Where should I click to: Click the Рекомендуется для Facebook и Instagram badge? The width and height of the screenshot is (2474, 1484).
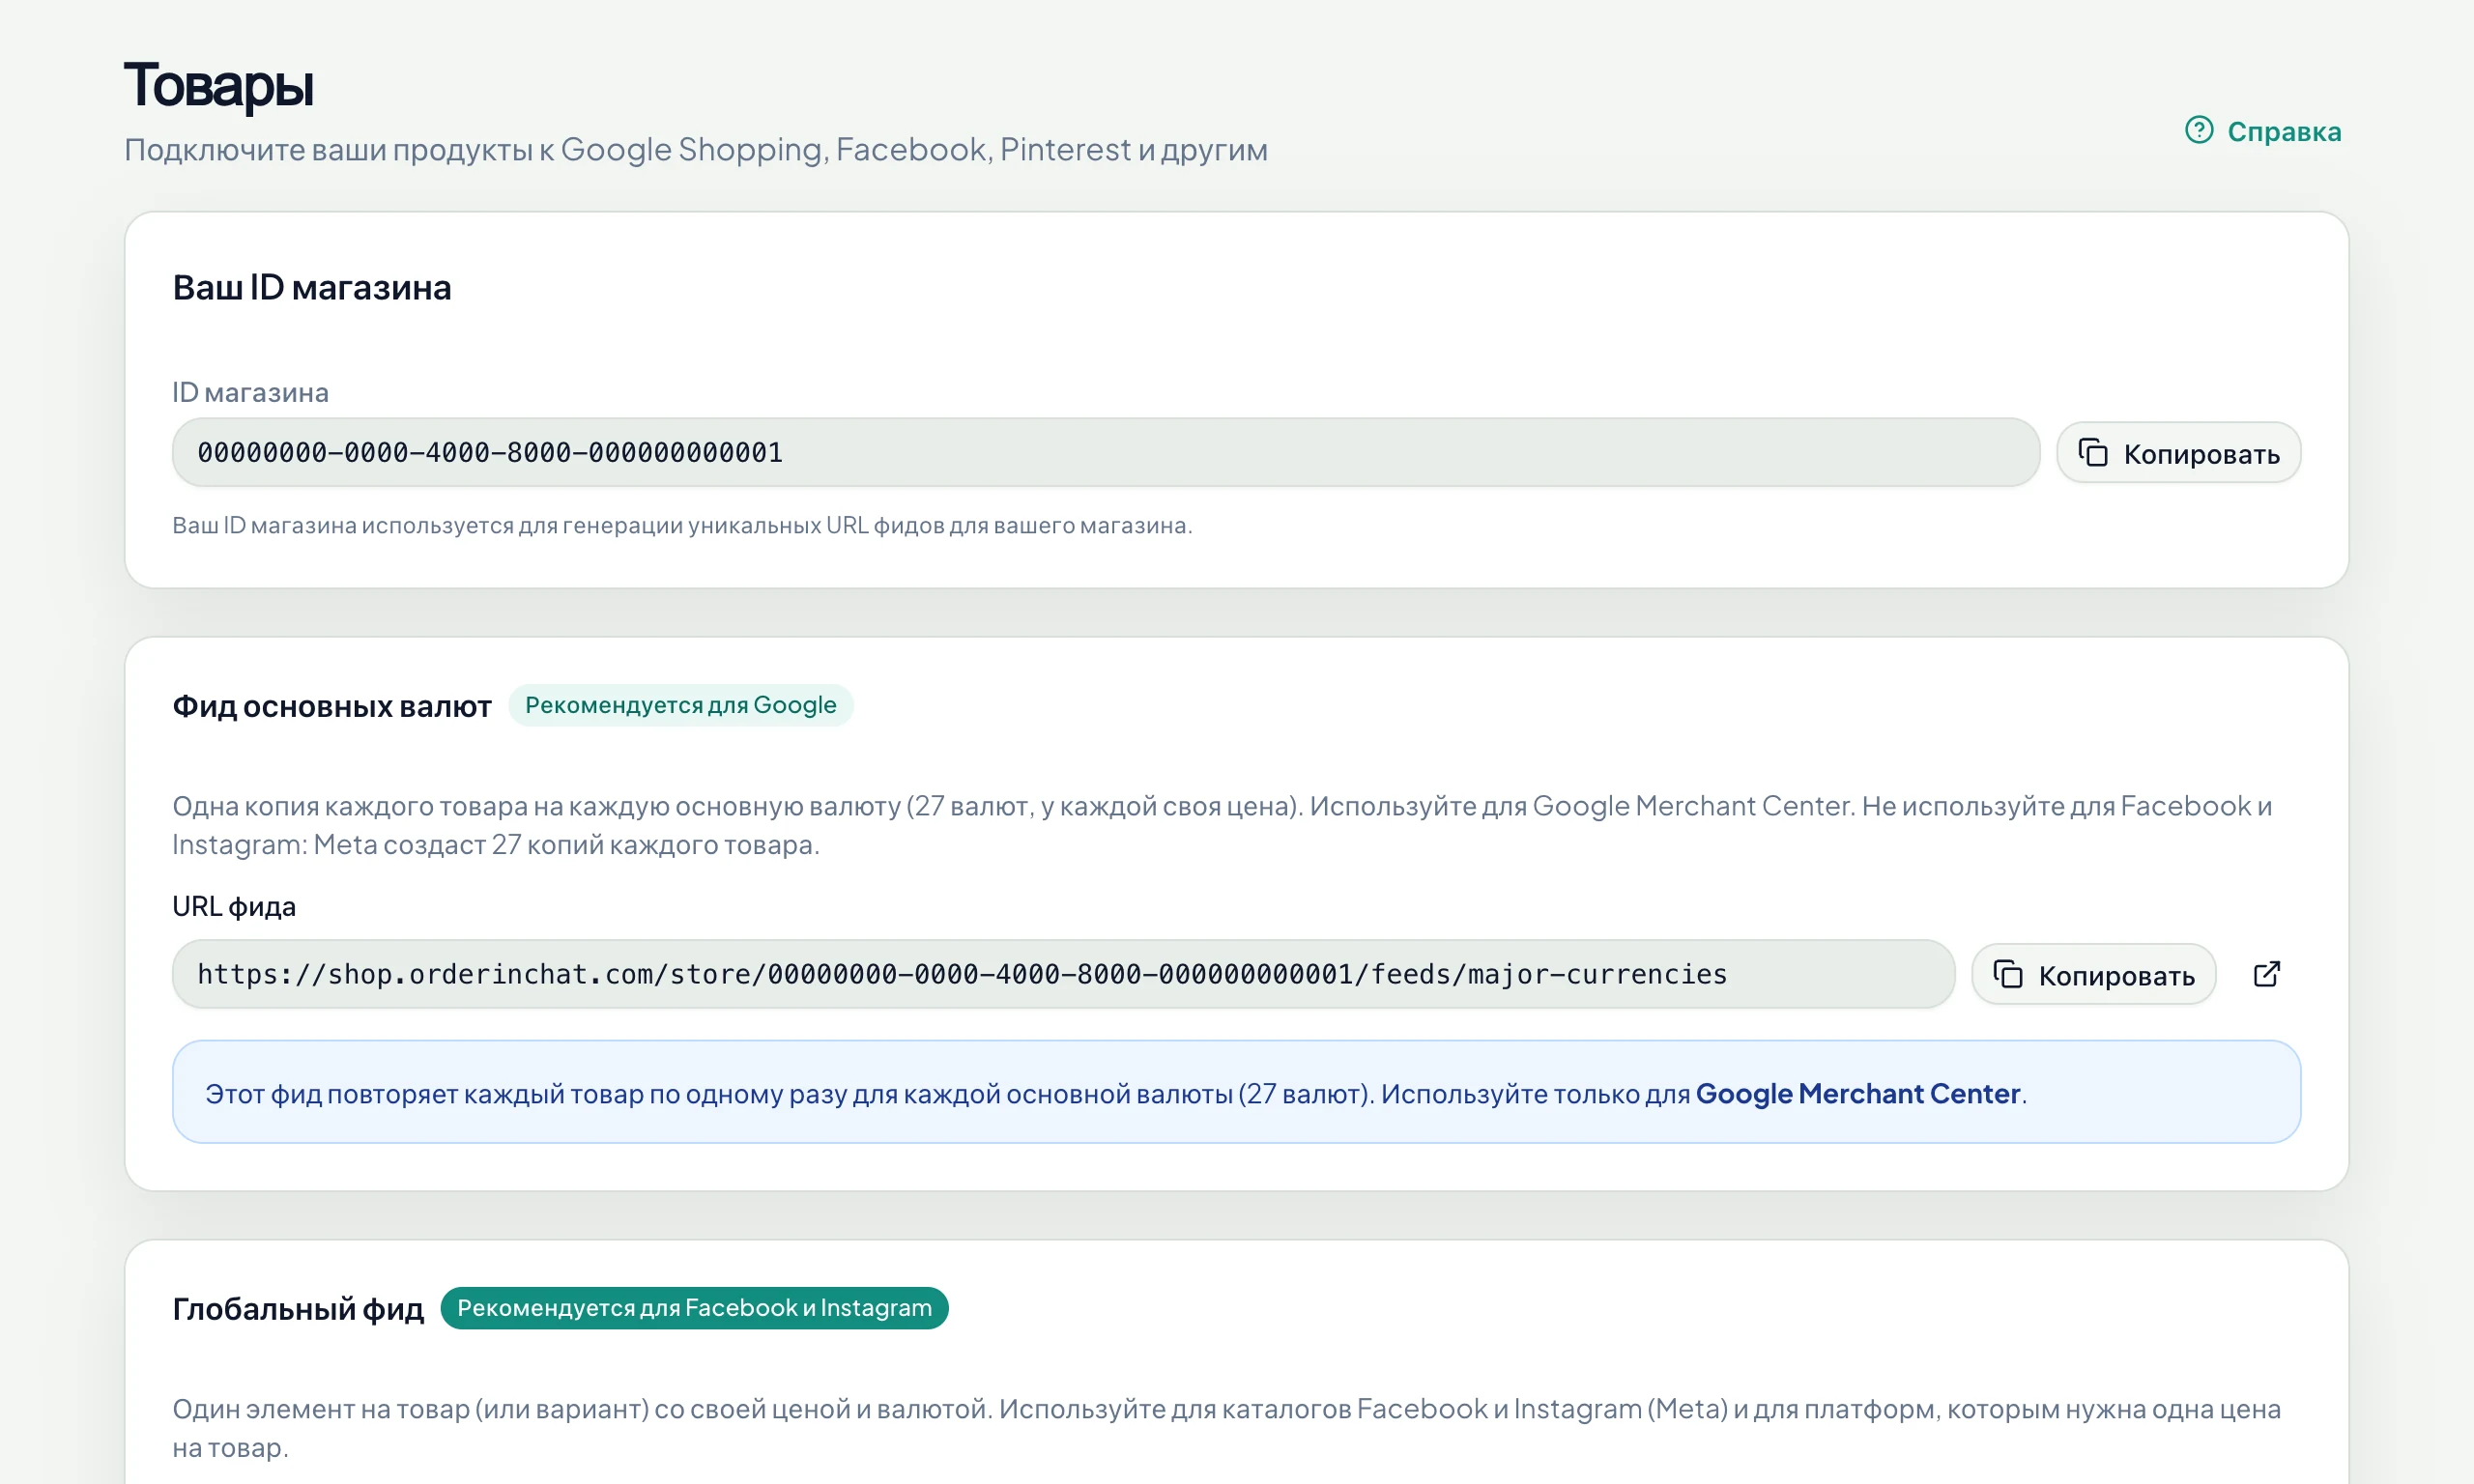(694, 1308)
